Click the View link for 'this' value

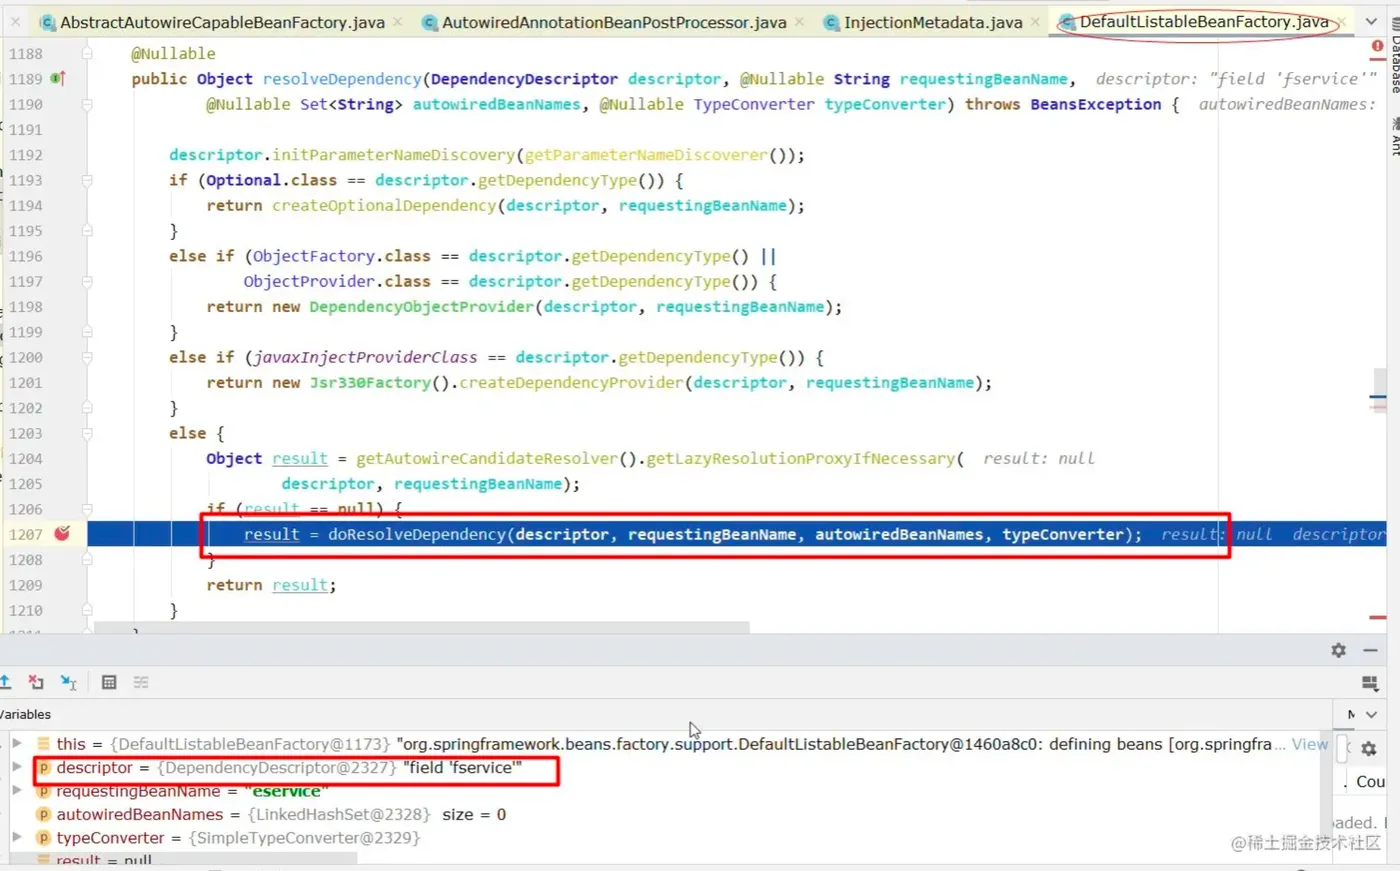(x=1309, y=743)
